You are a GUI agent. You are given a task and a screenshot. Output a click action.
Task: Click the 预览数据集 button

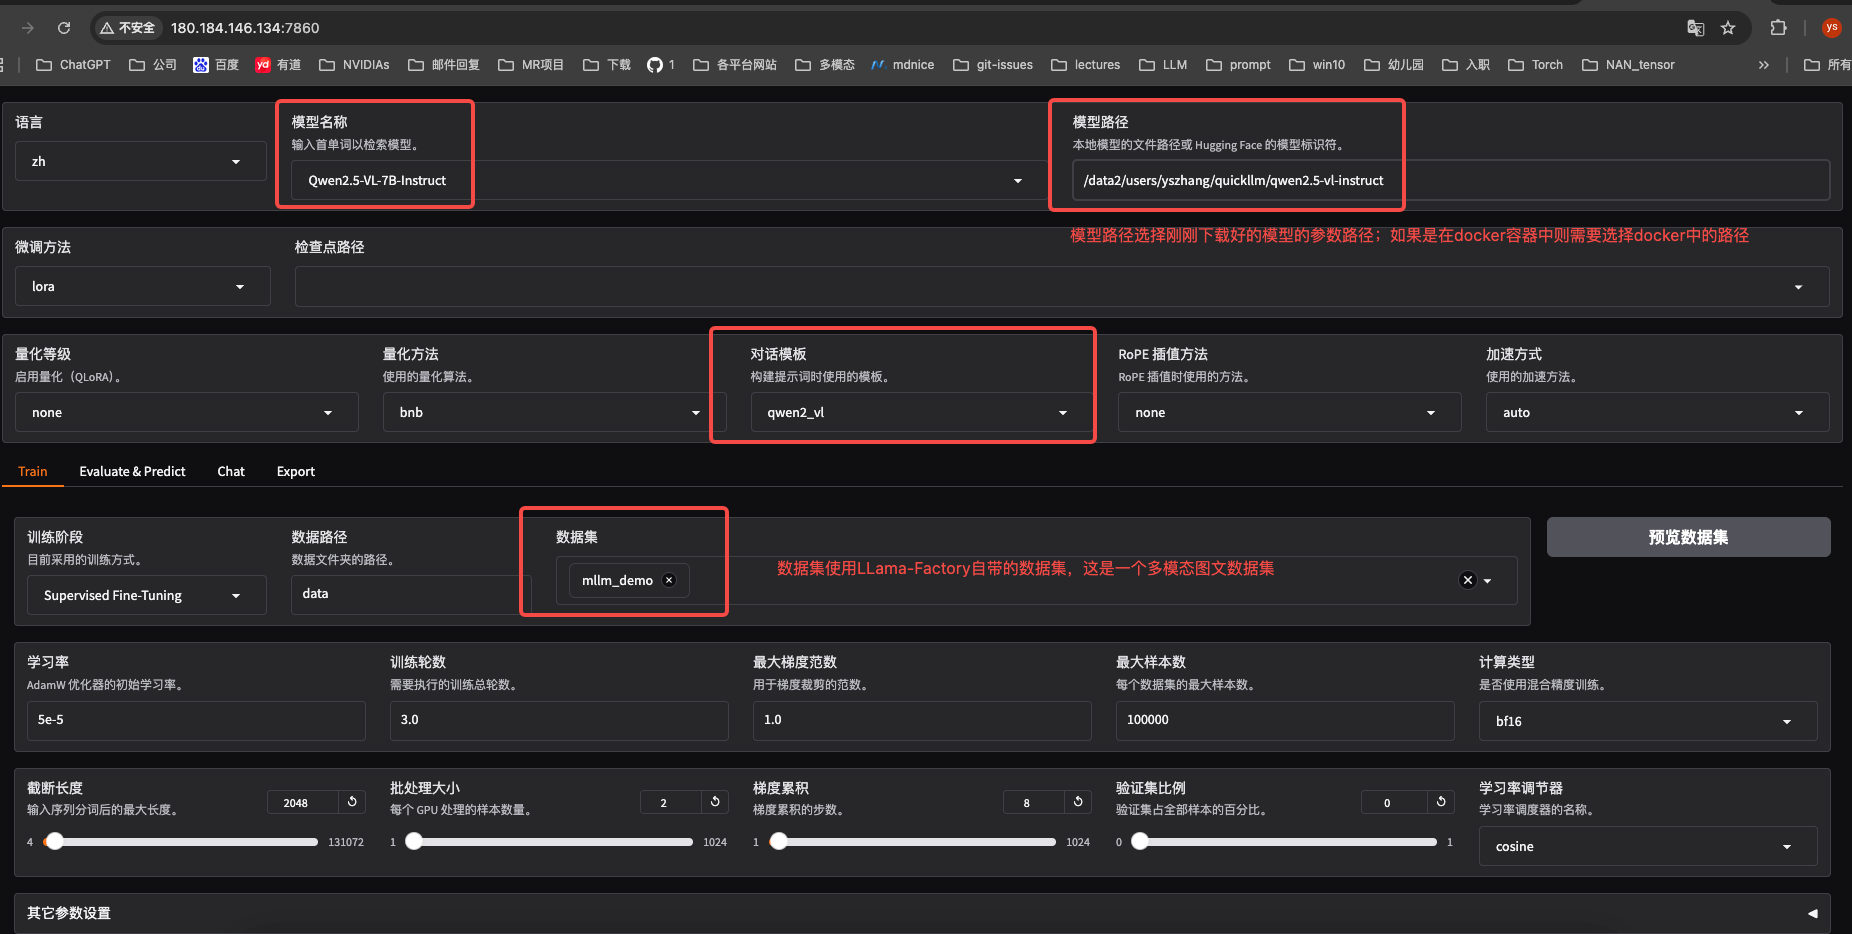[x=1689, y=537]
